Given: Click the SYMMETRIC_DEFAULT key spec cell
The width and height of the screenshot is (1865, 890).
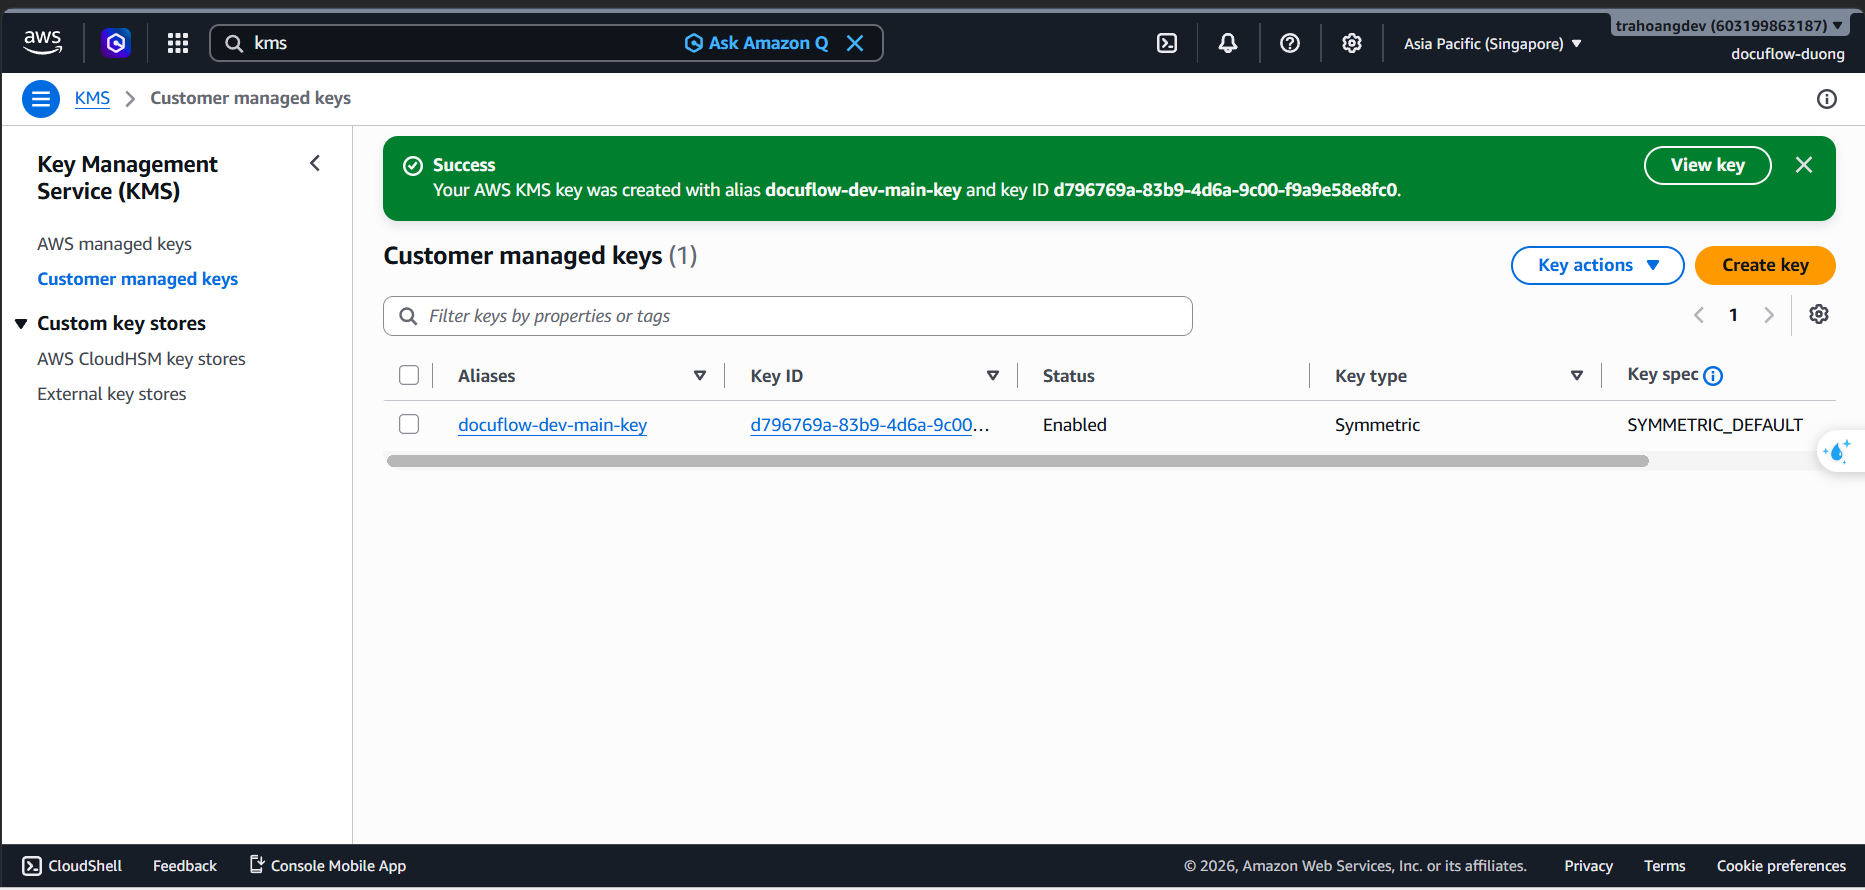Looking at the screenshot, I should click(1715, 425).
